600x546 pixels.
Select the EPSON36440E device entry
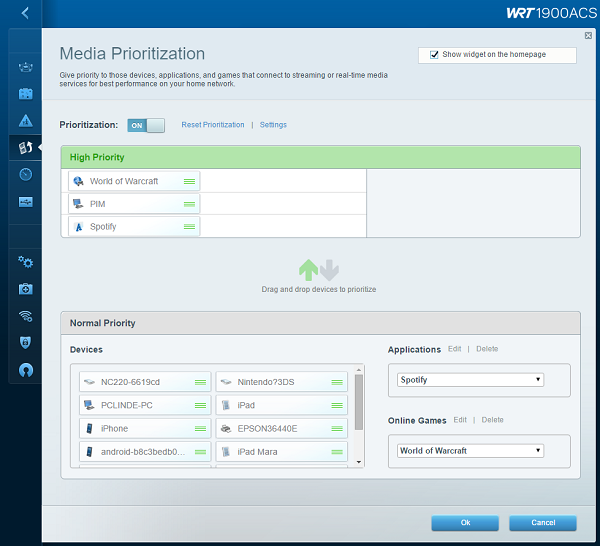tap(282, 429)
